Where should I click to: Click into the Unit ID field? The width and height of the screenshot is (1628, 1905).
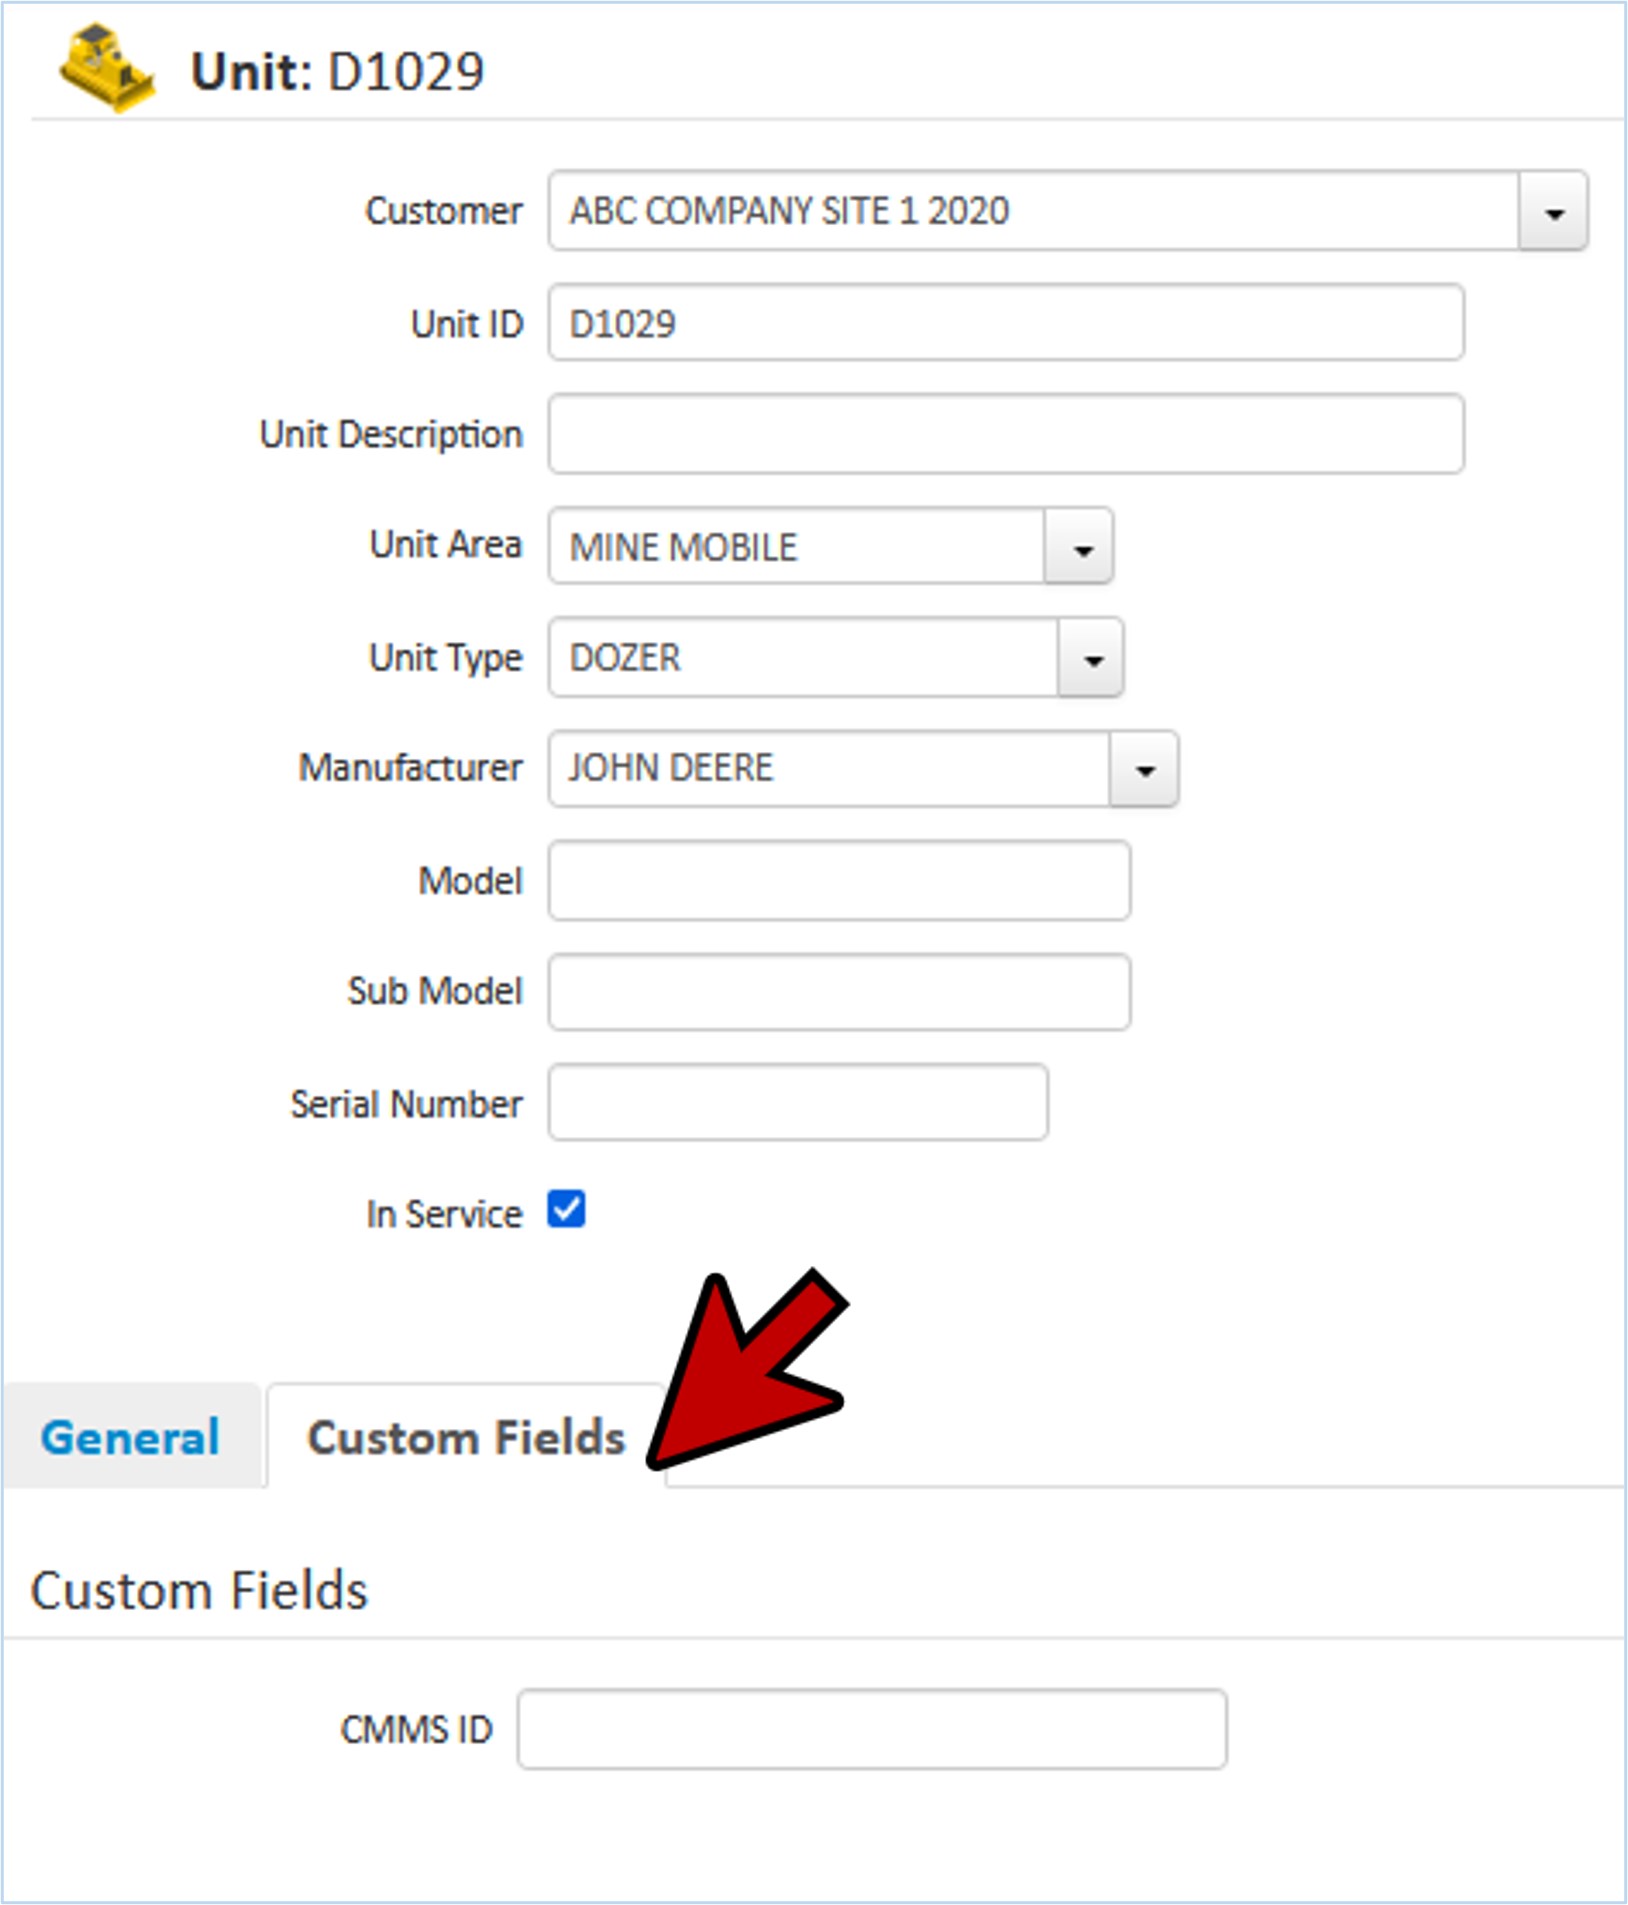pyautogui.click(x=1005, y=323)
